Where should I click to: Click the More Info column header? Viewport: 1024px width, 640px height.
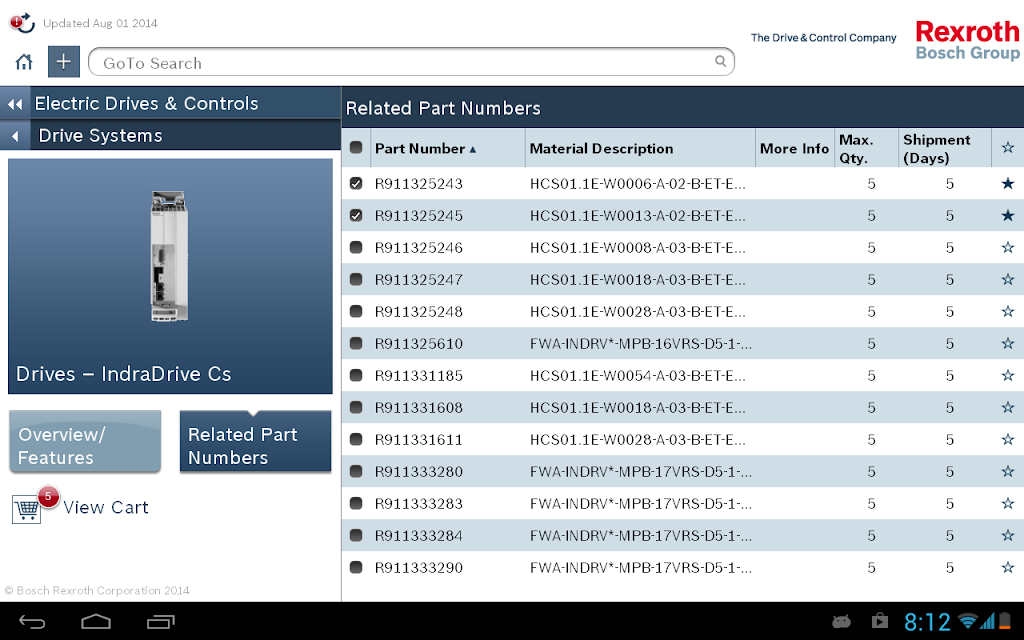pyautogui.click(x=794, y=149)
